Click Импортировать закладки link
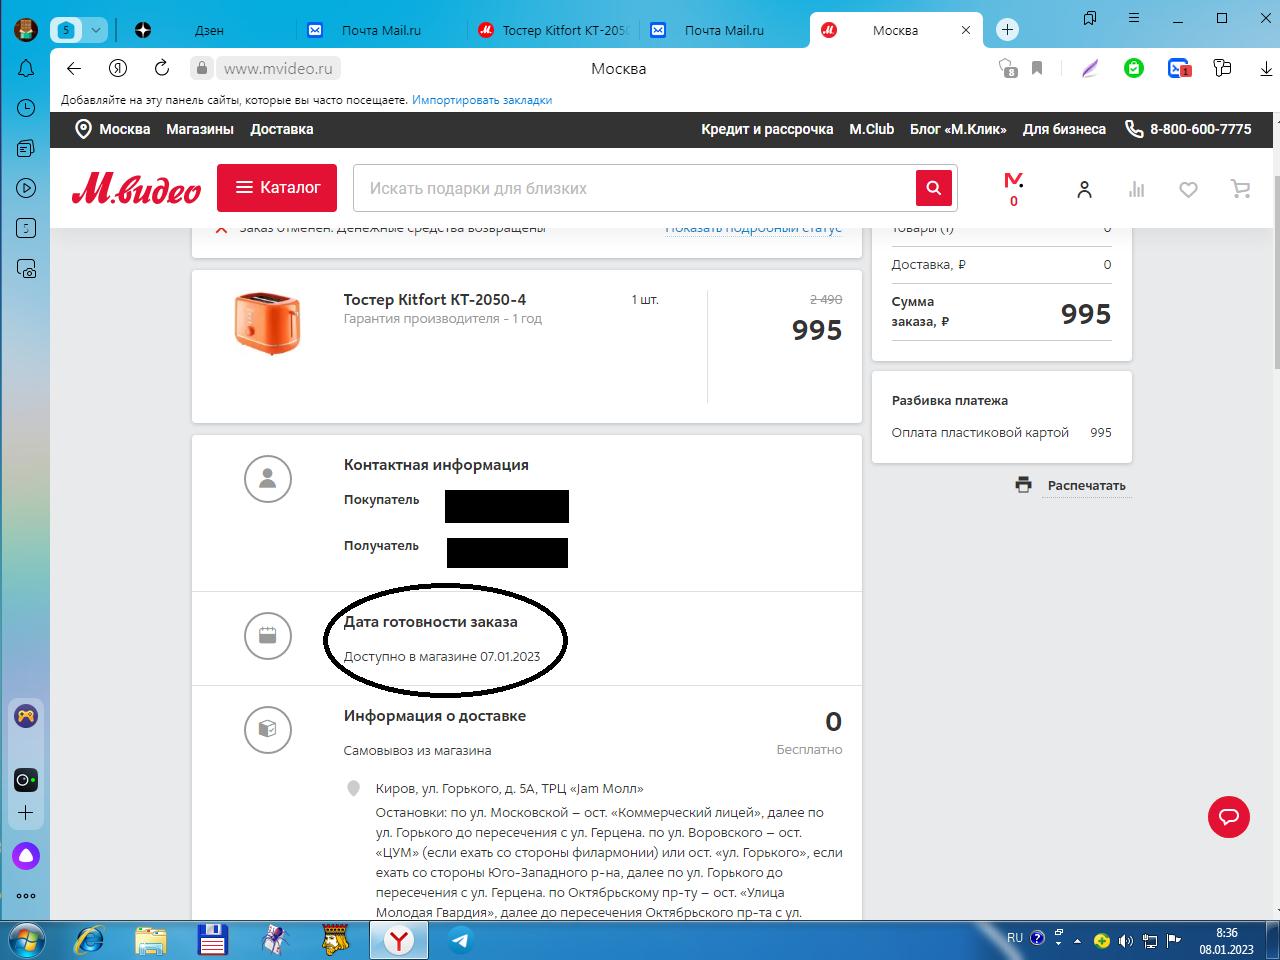Screen dimensions: 1280x960 tap(482, 100)
